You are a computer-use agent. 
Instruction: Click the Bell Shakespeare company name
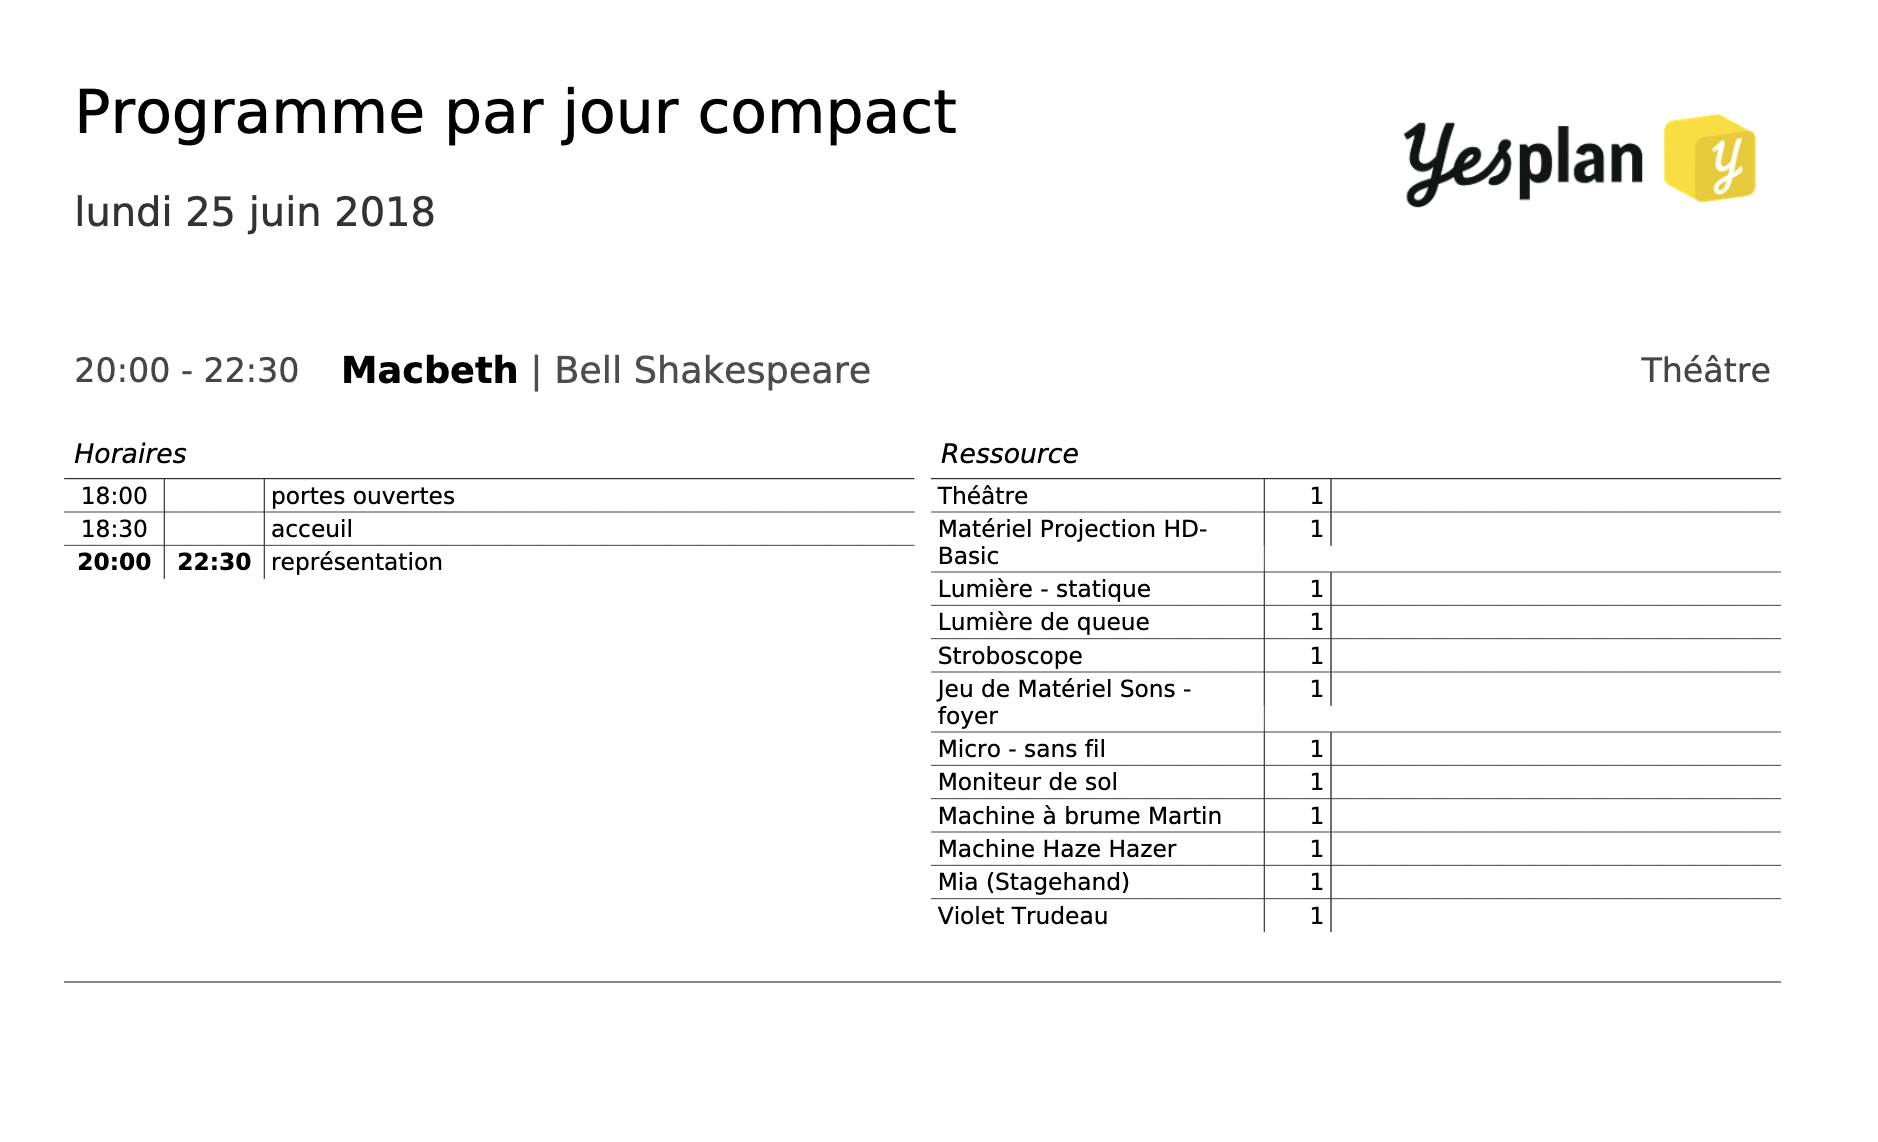(712, 370)
